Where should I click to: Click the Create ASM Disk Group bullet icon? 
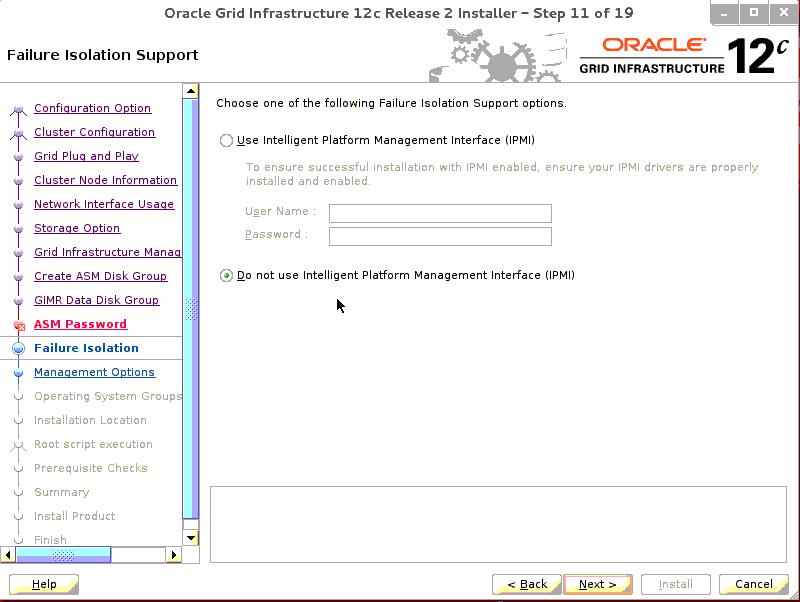coord(18,277)
